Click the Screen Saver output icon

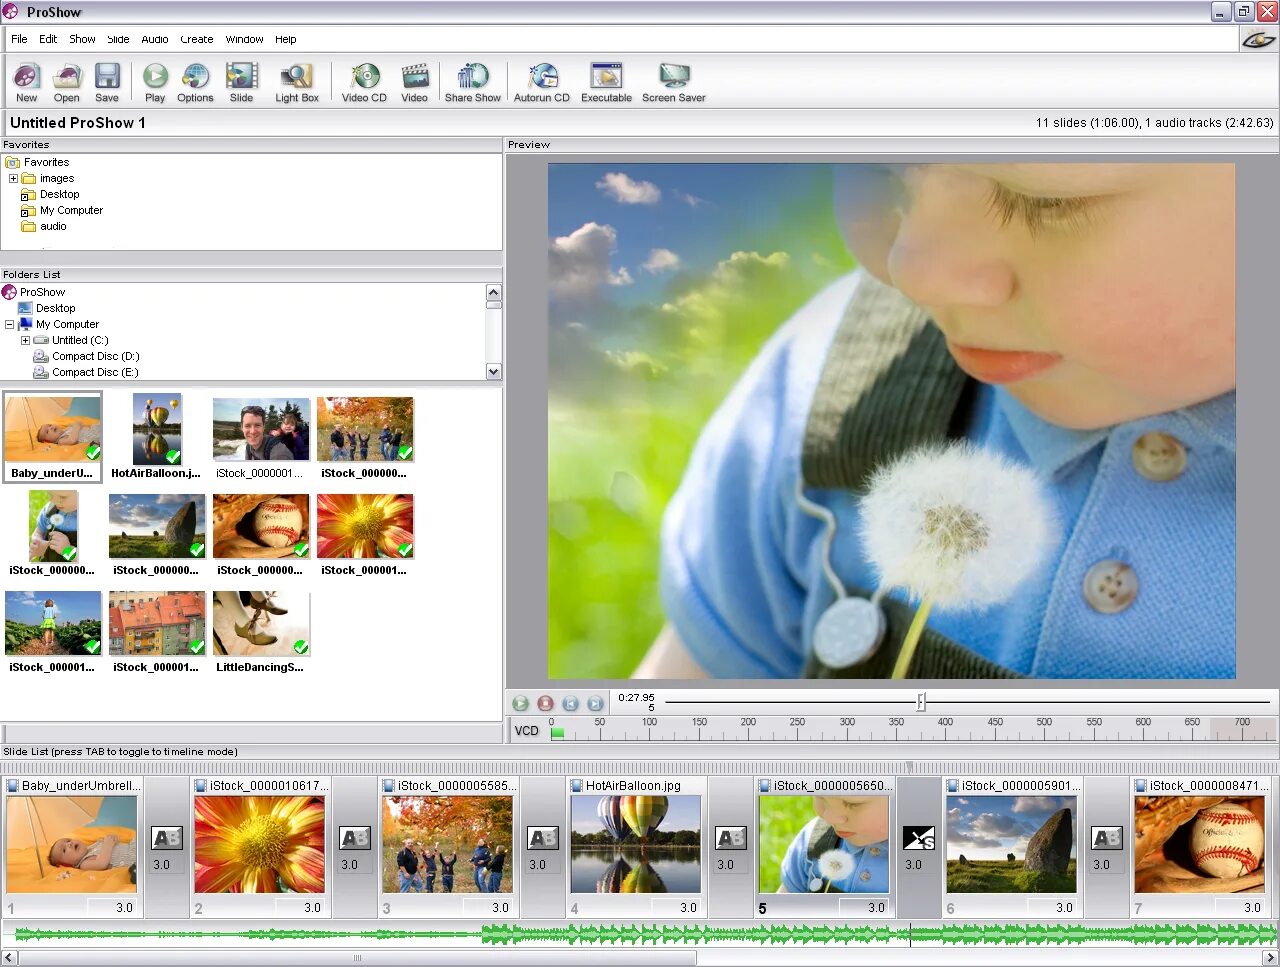pyautogui.click(x=674, y=82)
